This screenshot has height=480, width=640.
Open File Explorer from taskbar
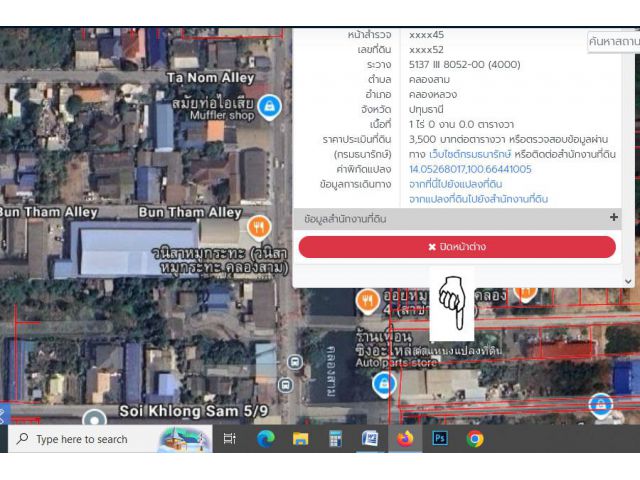click(300, 439)
